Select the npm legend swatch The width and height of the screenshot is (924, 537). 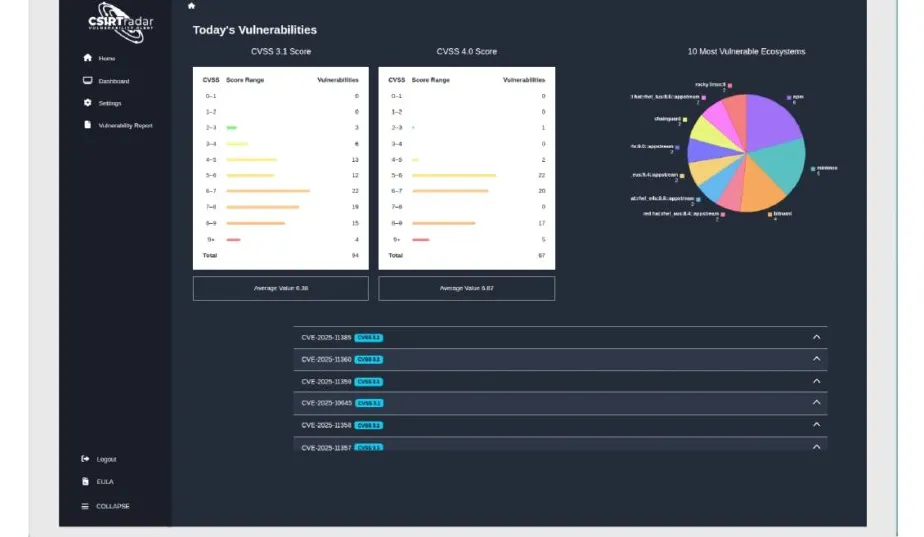[x=788, y=97]
